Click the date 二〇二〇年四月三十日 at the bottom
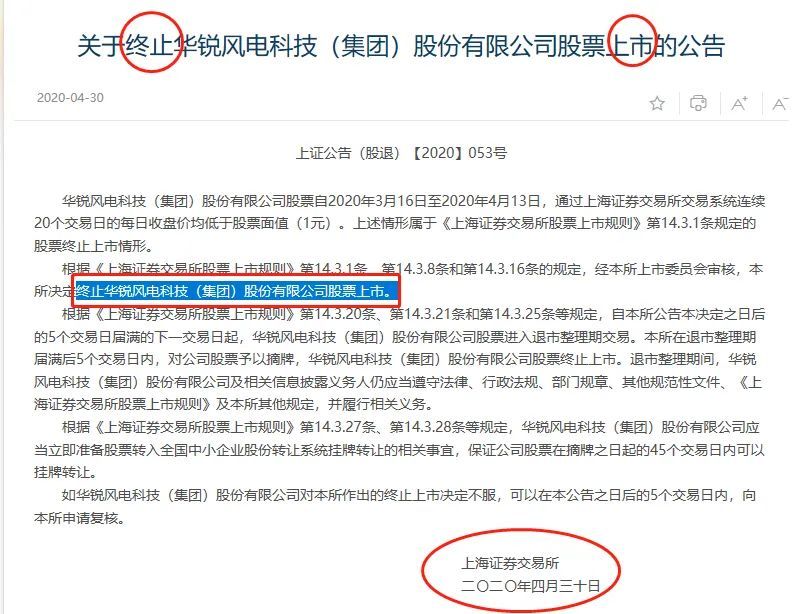 point(530,586)
